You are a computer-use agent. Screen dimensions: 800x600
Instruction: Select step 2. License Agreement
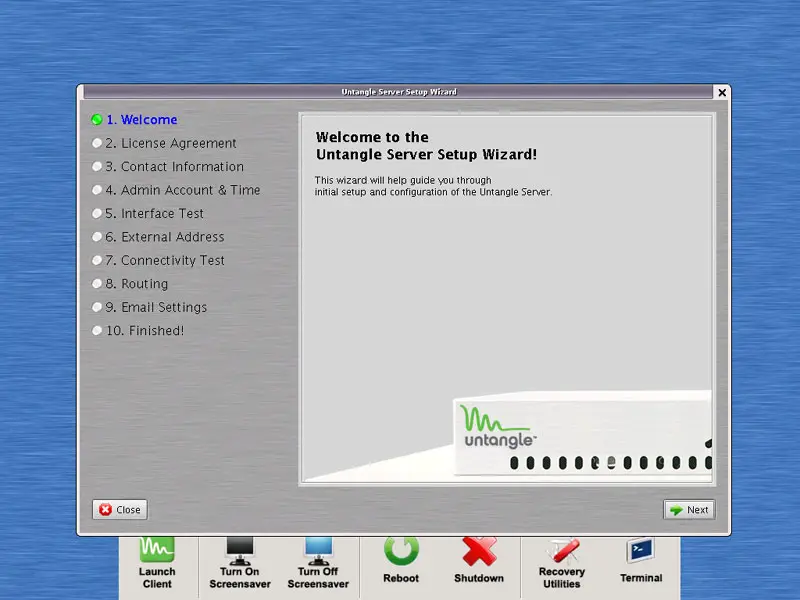pyautogui.click(x=164, y=143)
